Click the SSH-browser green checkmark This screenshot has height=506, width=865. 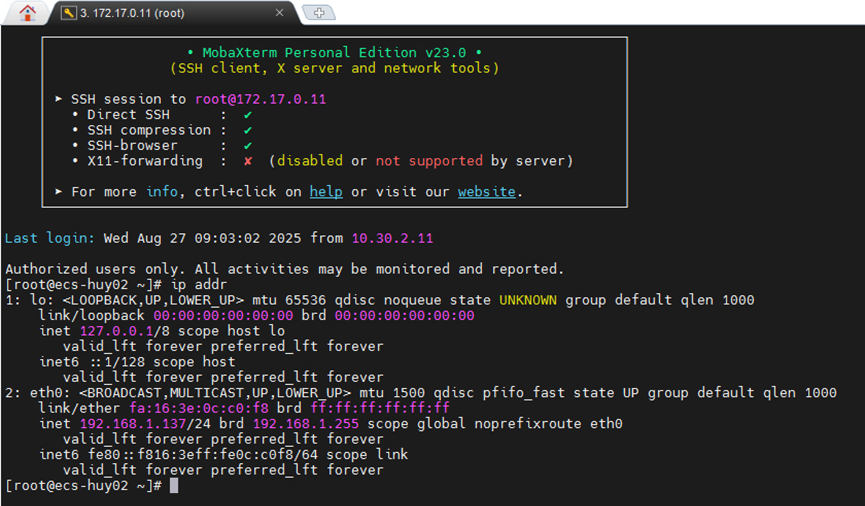(248, 146)
